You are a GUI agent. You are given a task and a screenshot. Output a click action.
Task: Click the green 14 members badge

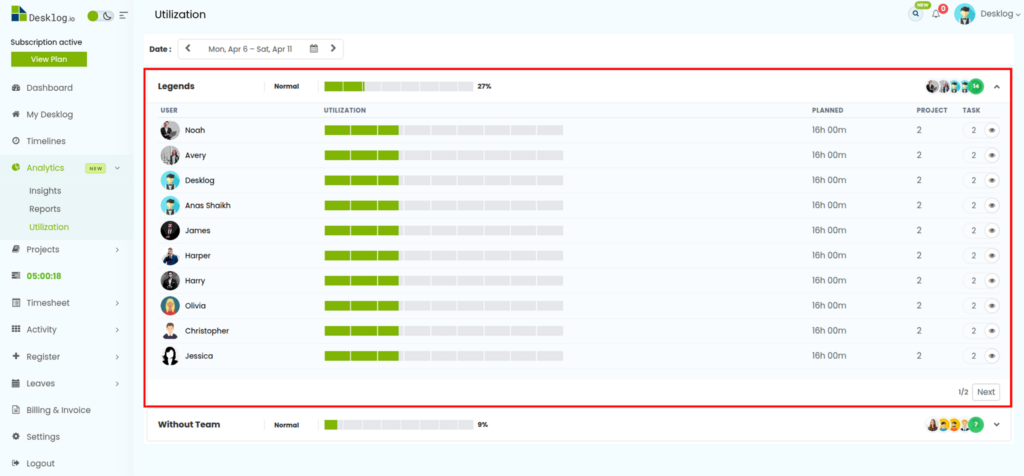coord(976,86)
